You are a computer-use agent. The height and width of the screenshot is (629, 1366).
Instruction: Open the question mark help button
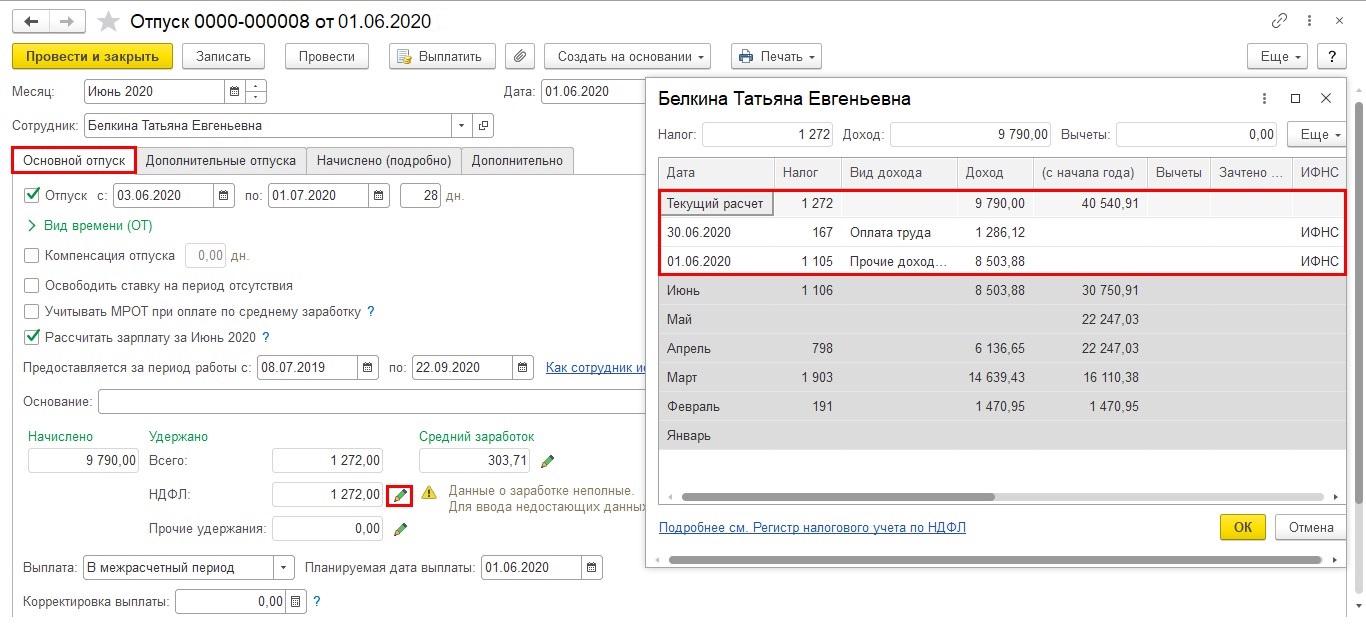point(1331,57)
